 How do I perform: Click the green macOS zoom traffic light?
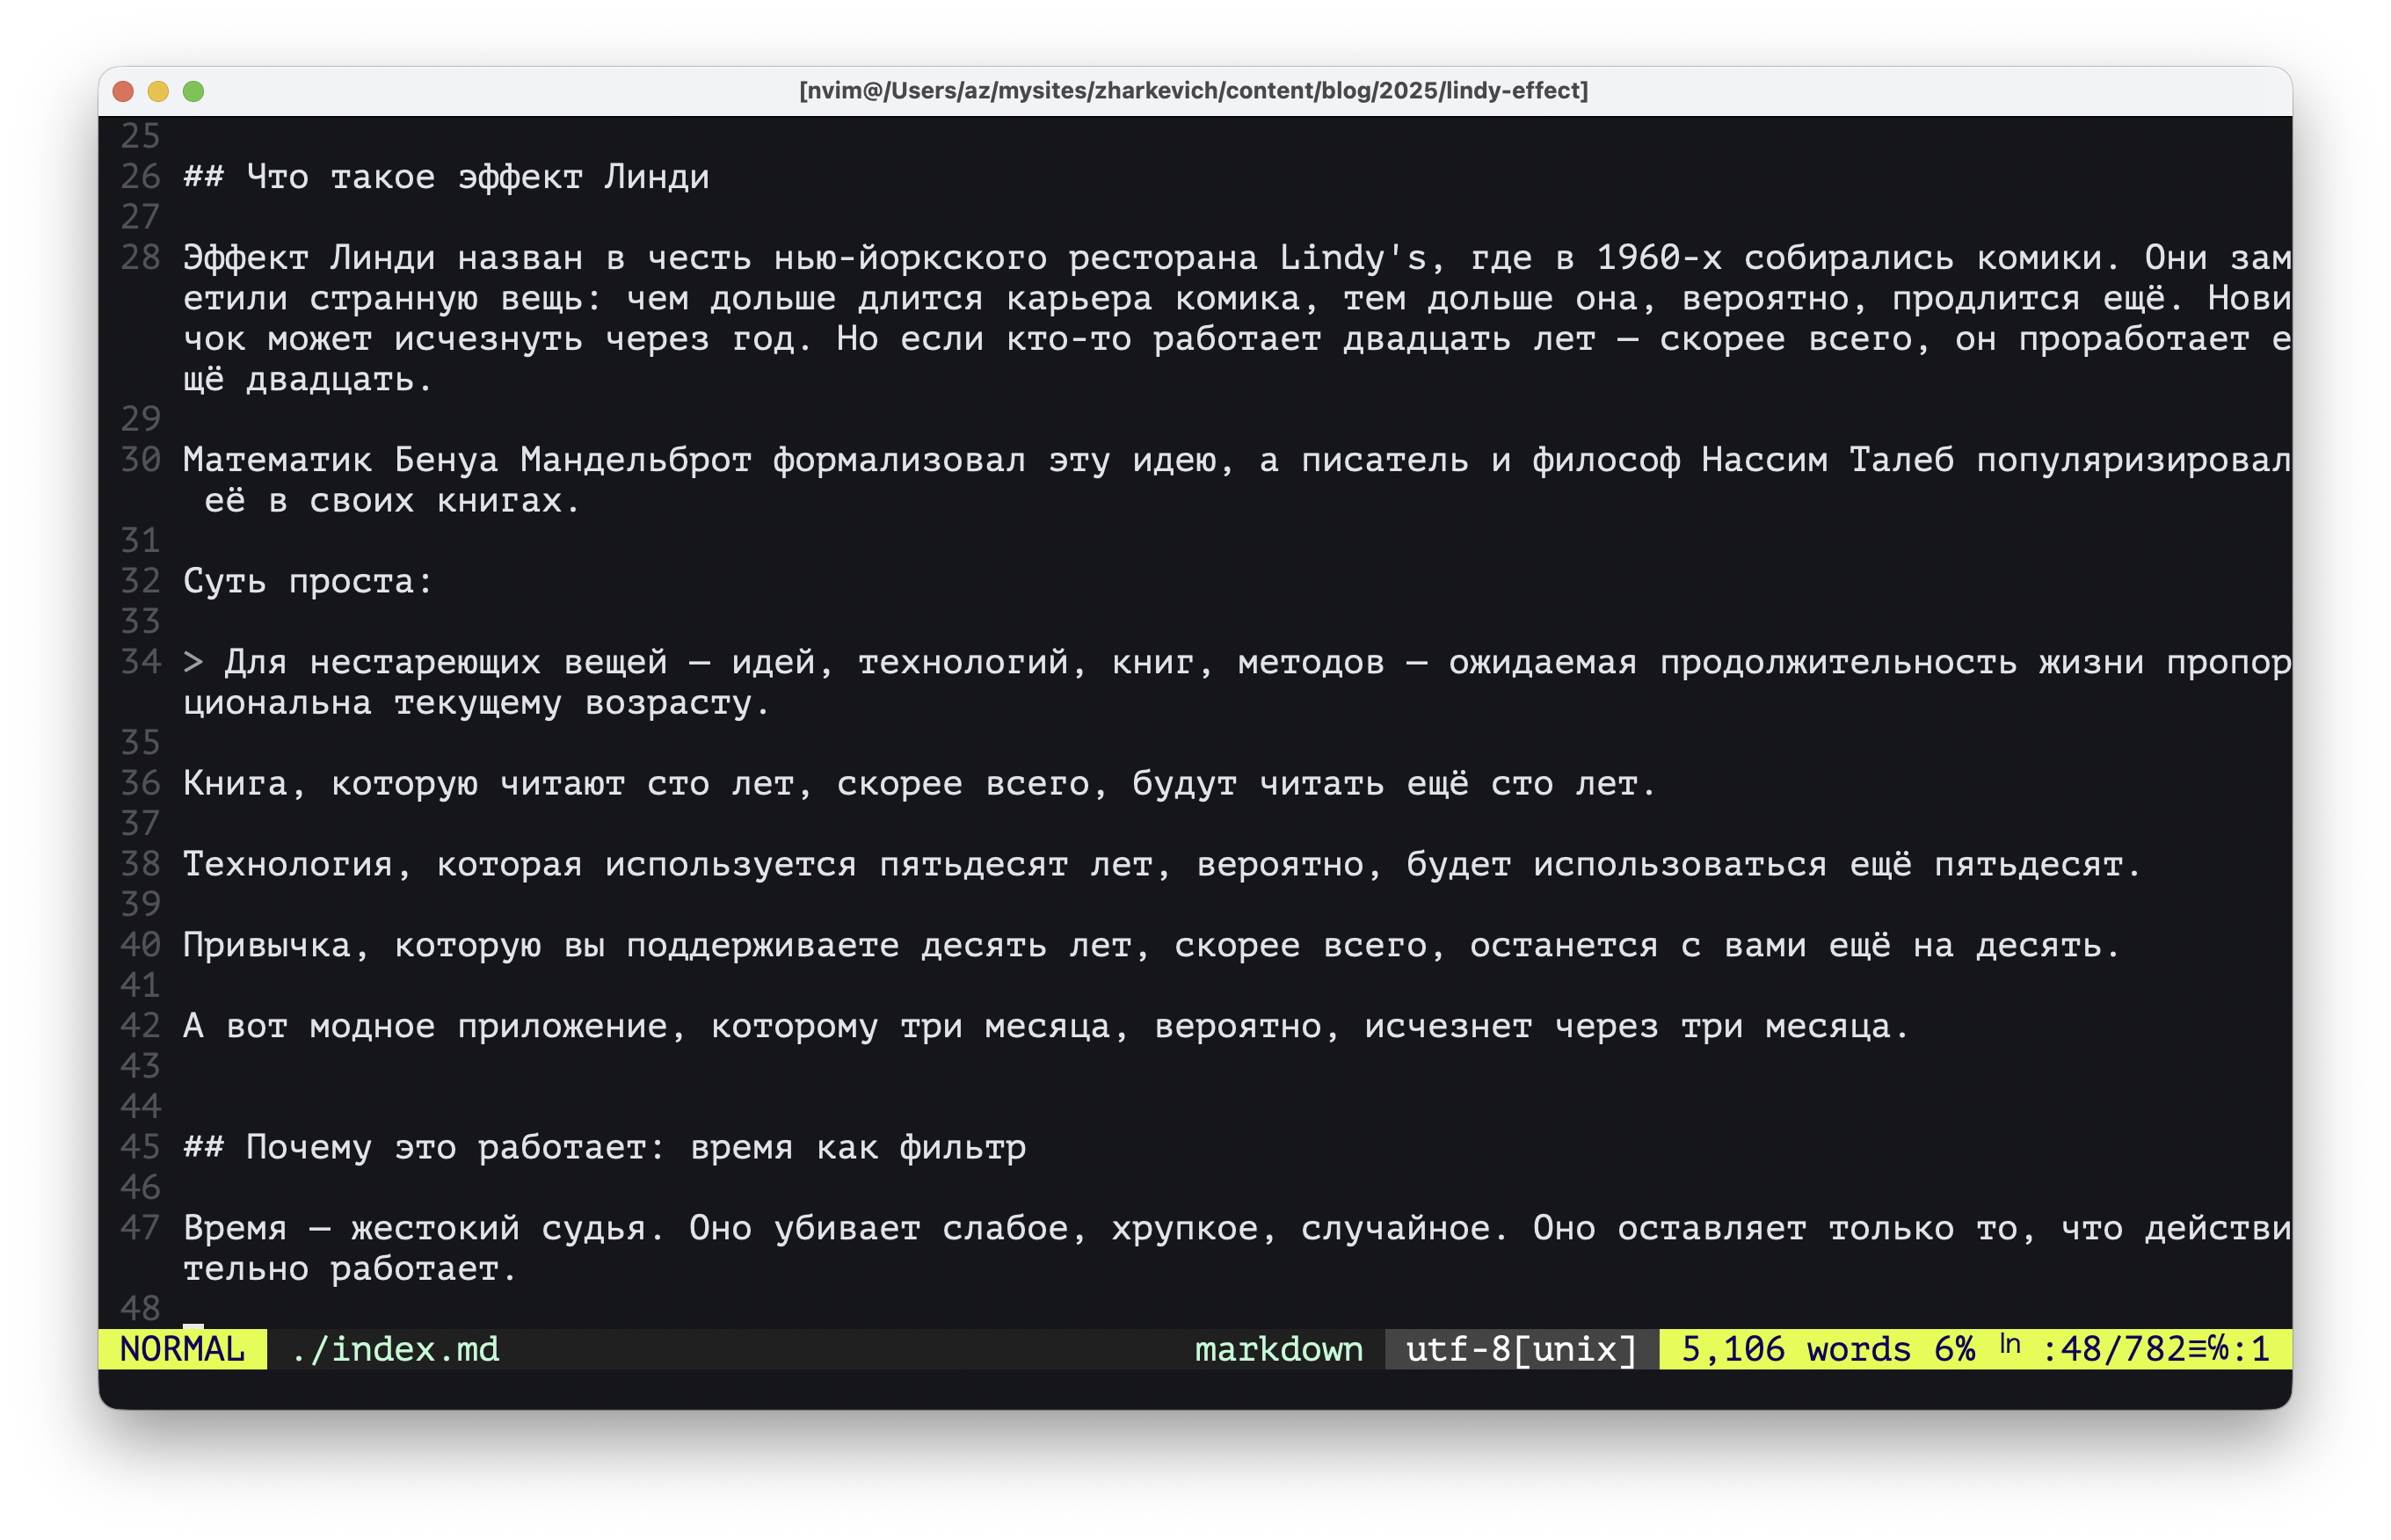coord(192,91)
